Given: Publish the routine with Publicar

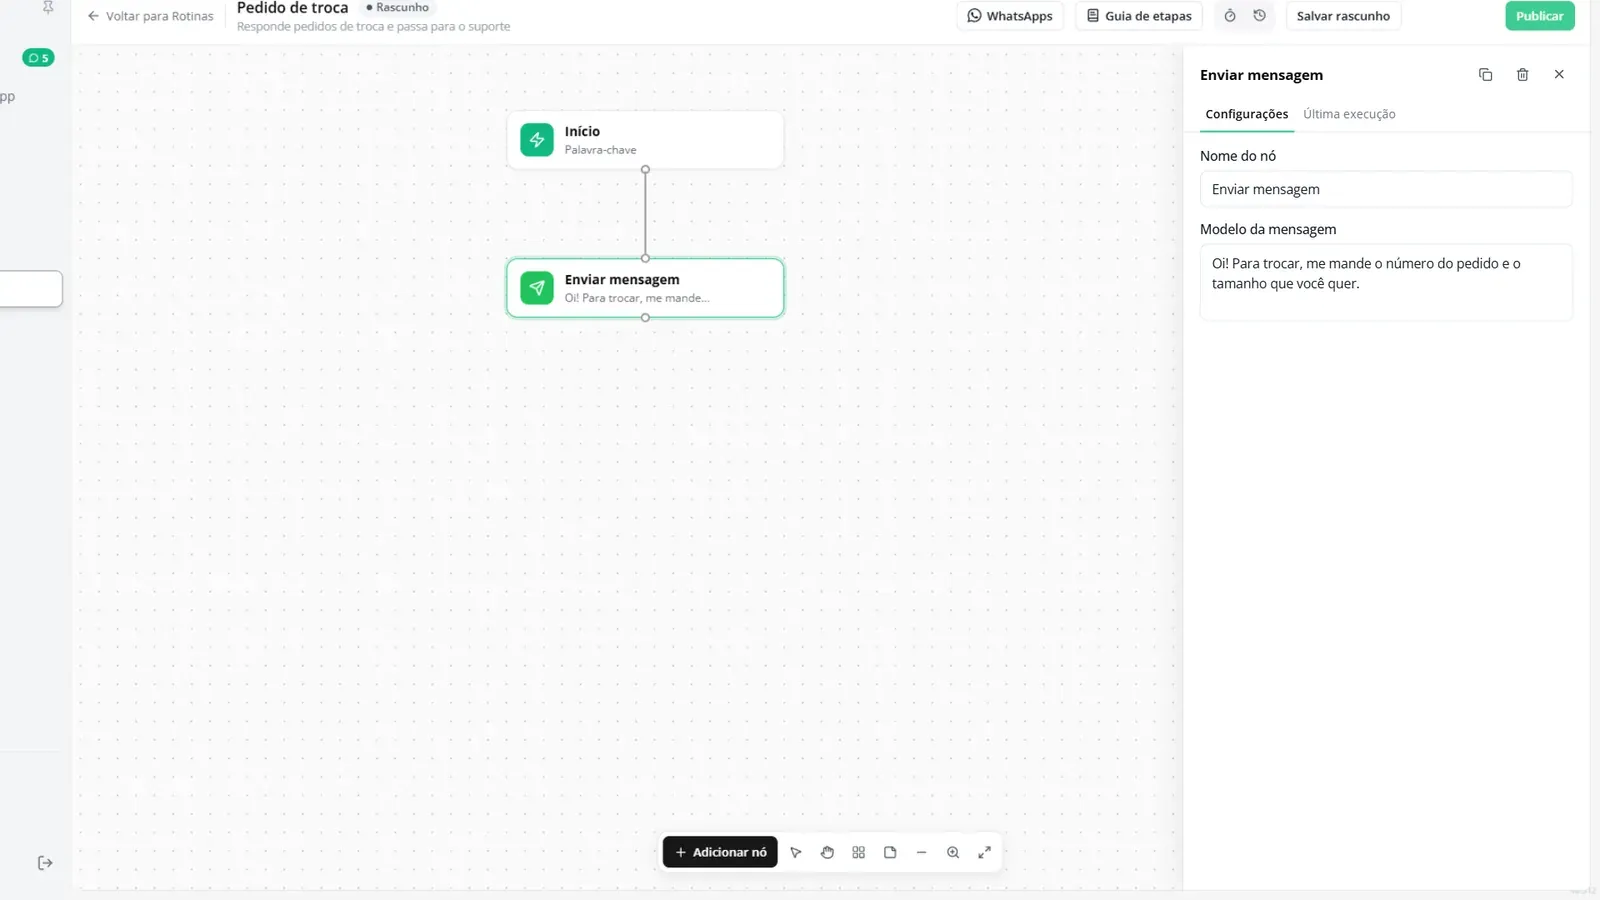Looking at the screenshot, I should [1540, 16].
